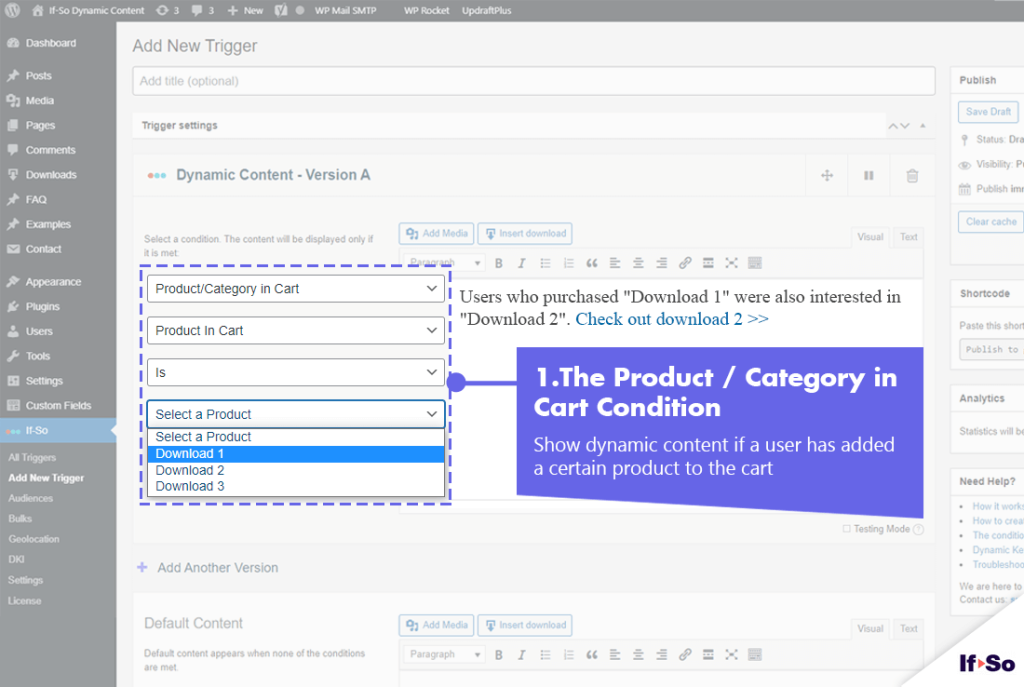The image size is (1024, 687).
Task: Toggle italic in the Default Content editor
Action: tap(521, 655)
